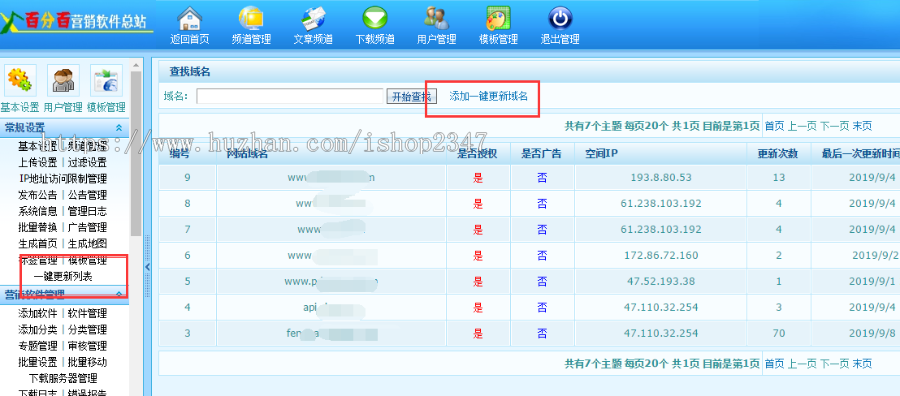Open the 文章频道 toolbar icon
This screenshot has height=396, width=900.
pos(313,19)
